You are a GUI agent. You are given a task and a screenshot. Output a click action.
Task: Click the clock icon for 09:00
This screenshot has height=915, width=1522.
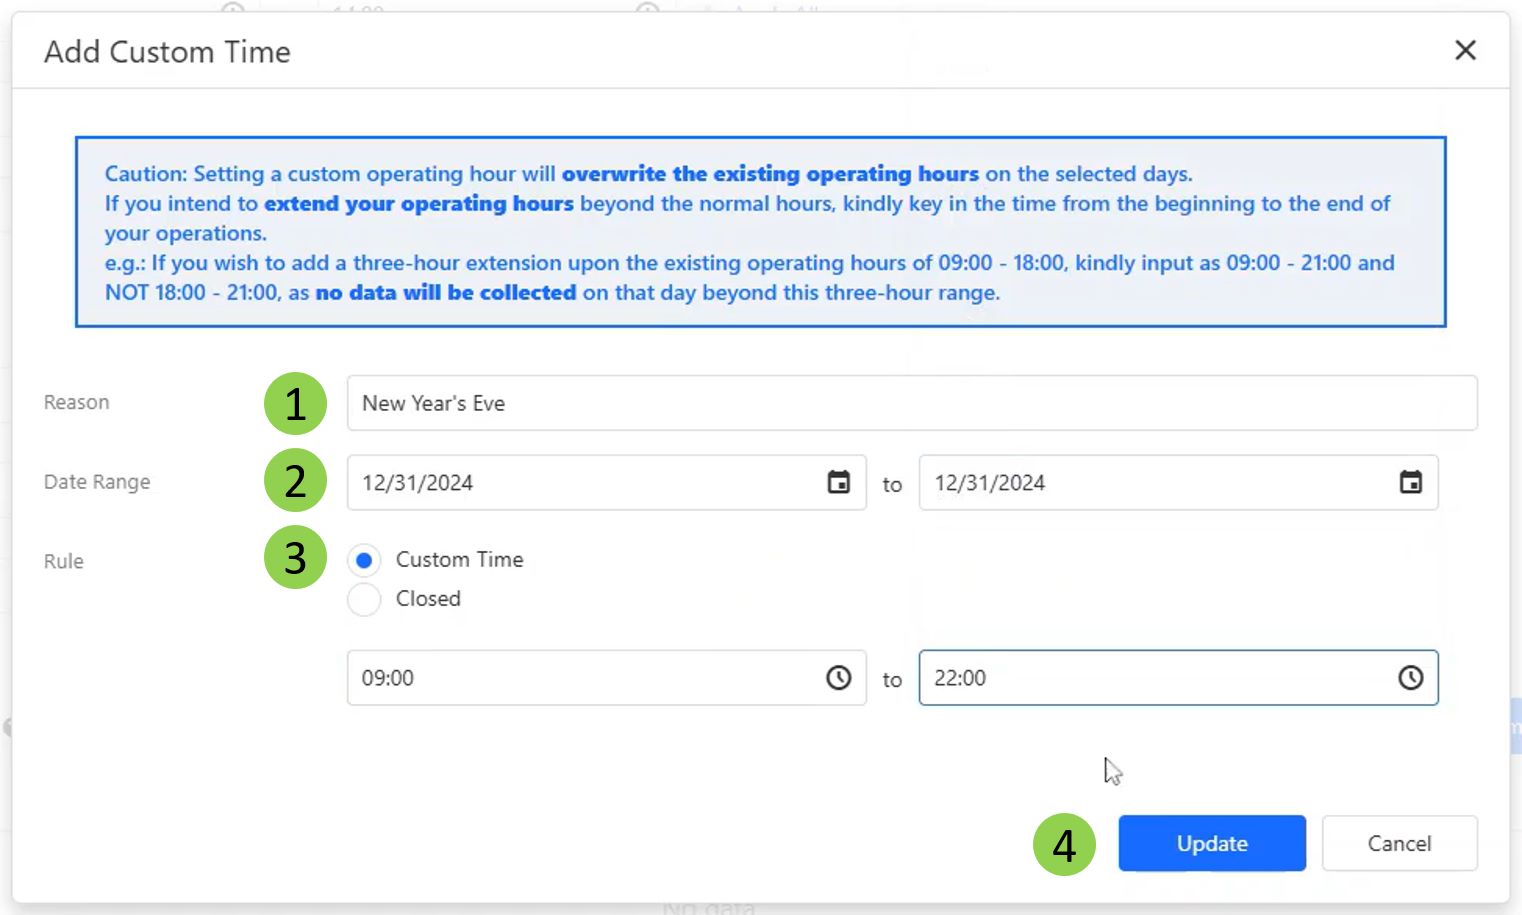(x=838, y=678)
